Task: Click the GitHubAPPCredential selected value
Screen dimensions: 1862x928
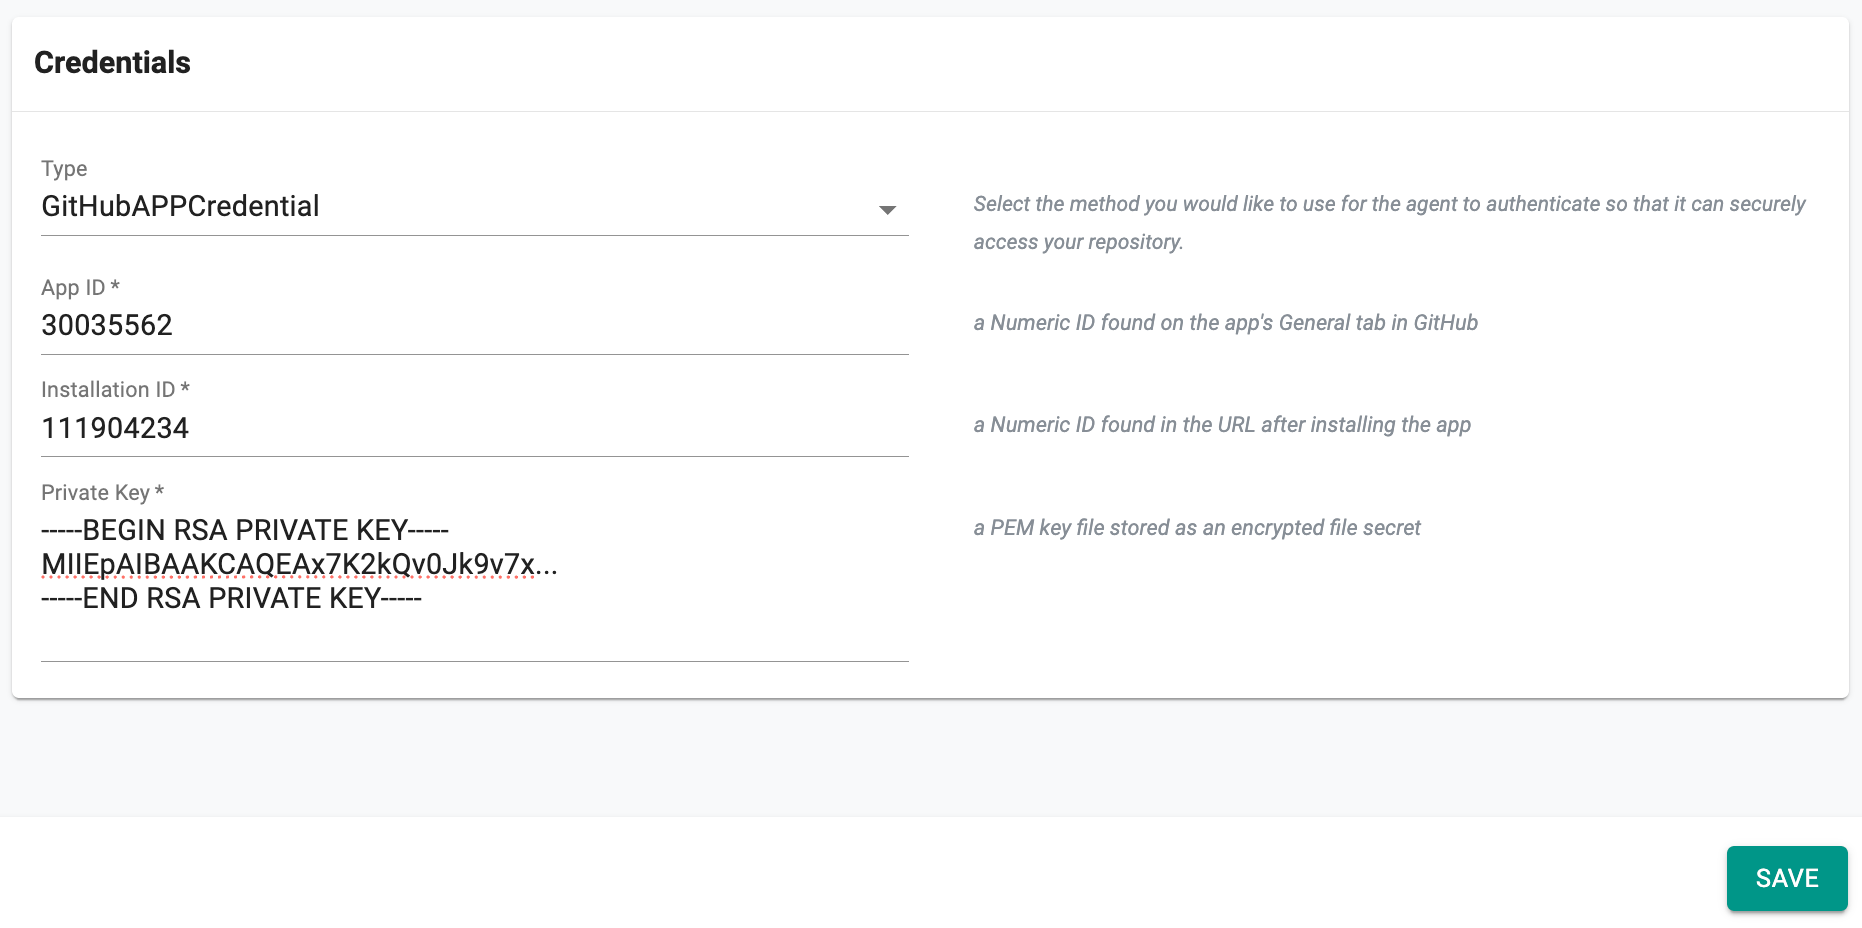Action: pyautogui.click(x=181, y=206)
